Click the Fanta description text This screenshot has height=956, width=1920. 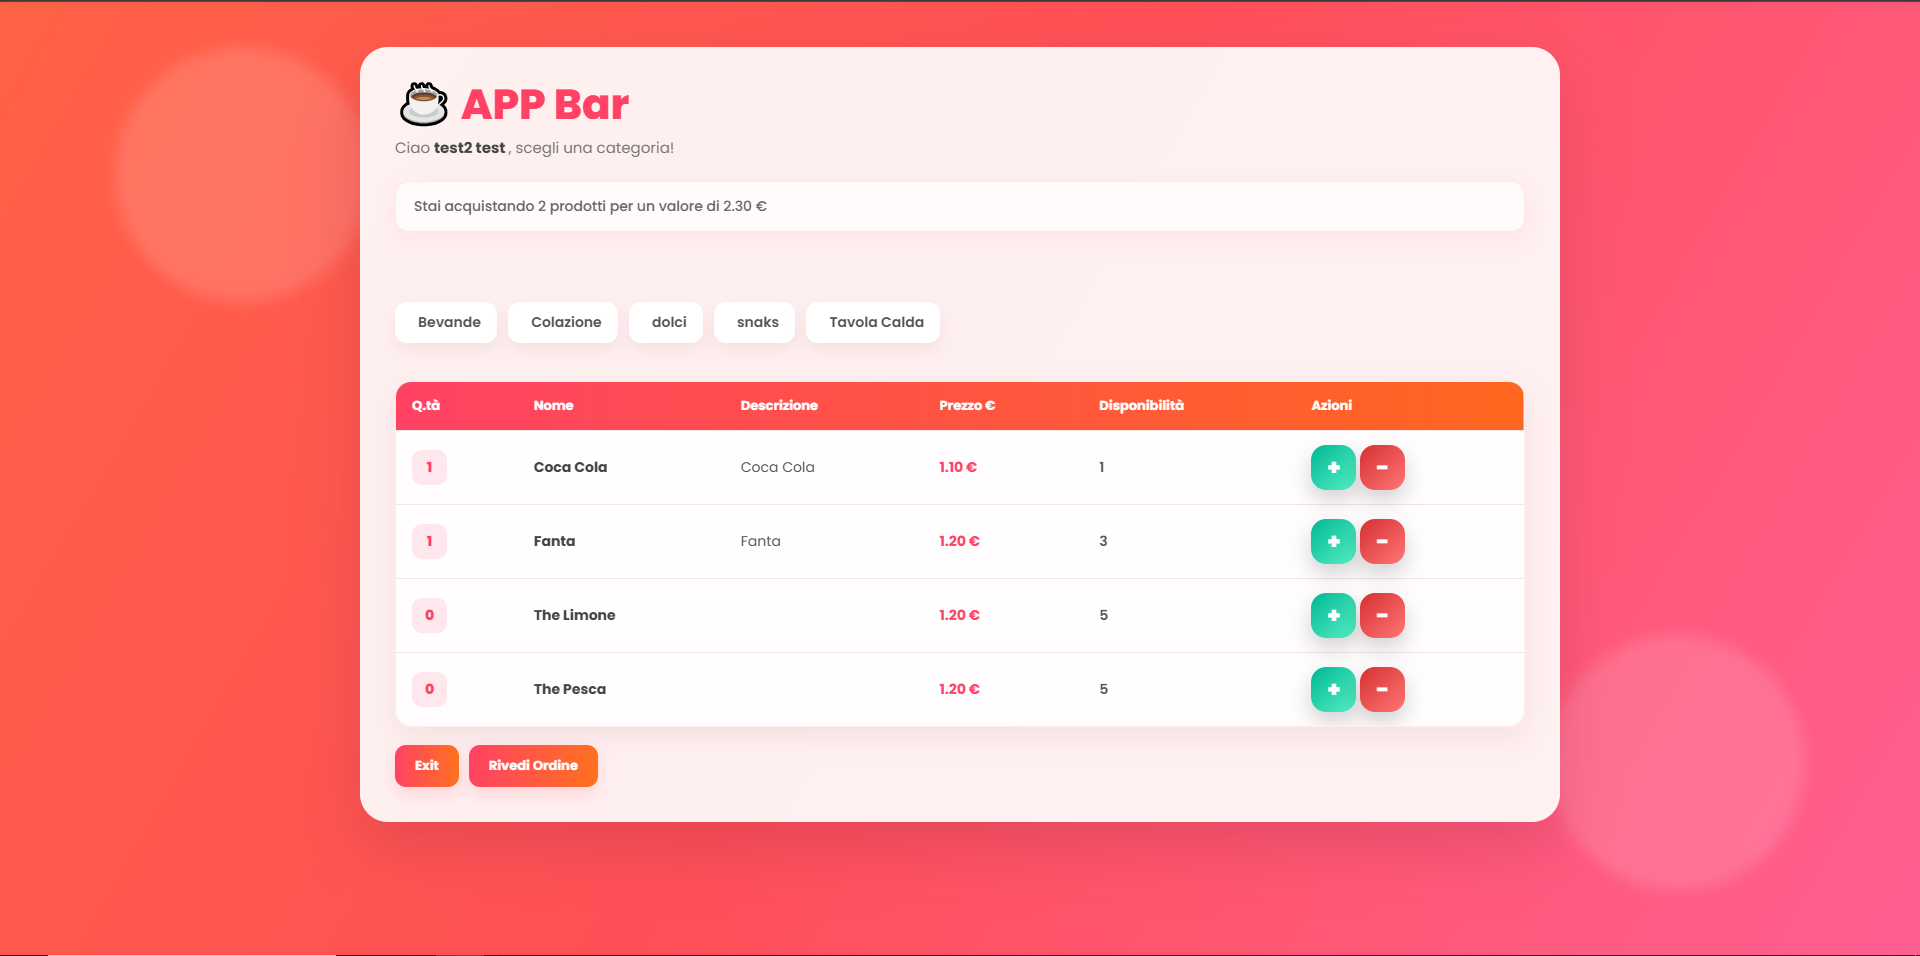[760, 541]
